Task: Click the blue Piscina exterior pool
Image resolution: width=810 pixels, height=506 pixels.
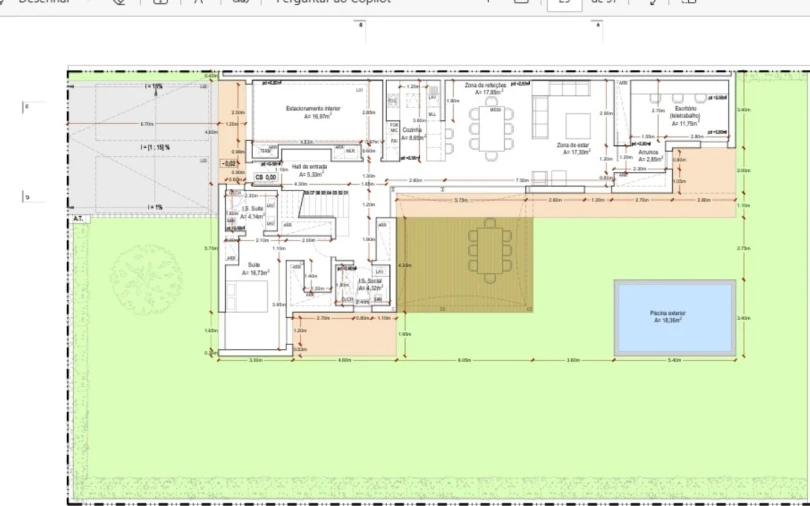Action: click(x=674, y=316)
